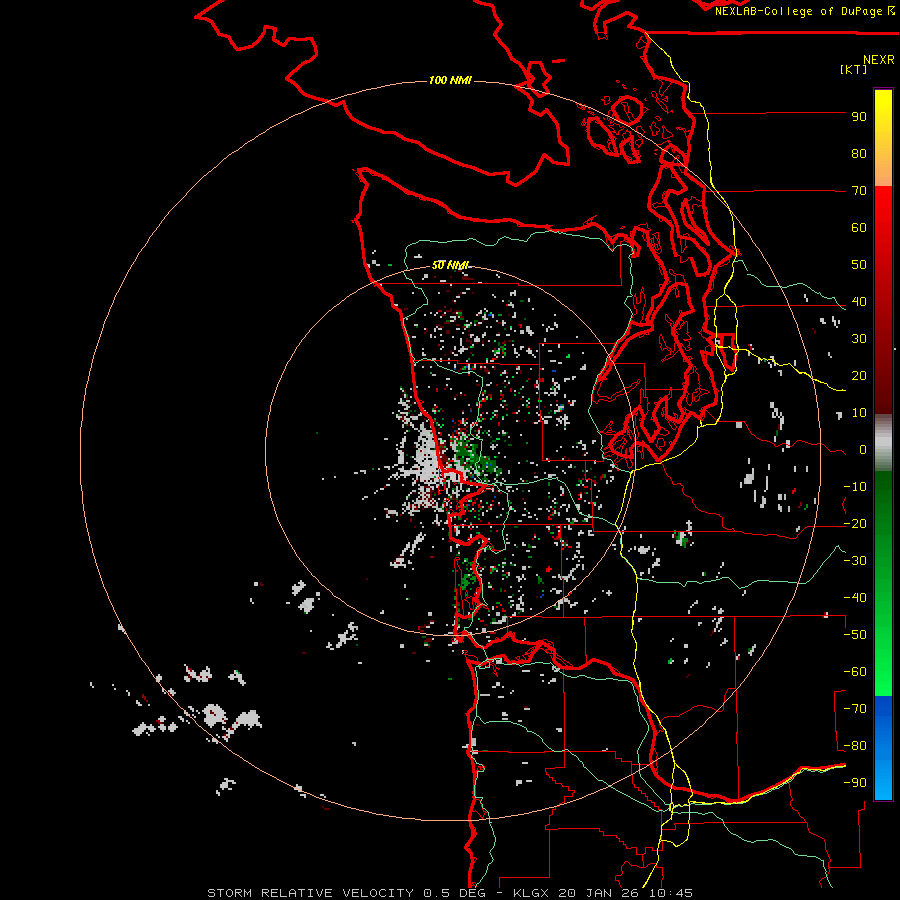Click the 10 value on velocity scale
The height and width of the screenshot is (900, 900).
pyautogui.click(x=859, y=413)
